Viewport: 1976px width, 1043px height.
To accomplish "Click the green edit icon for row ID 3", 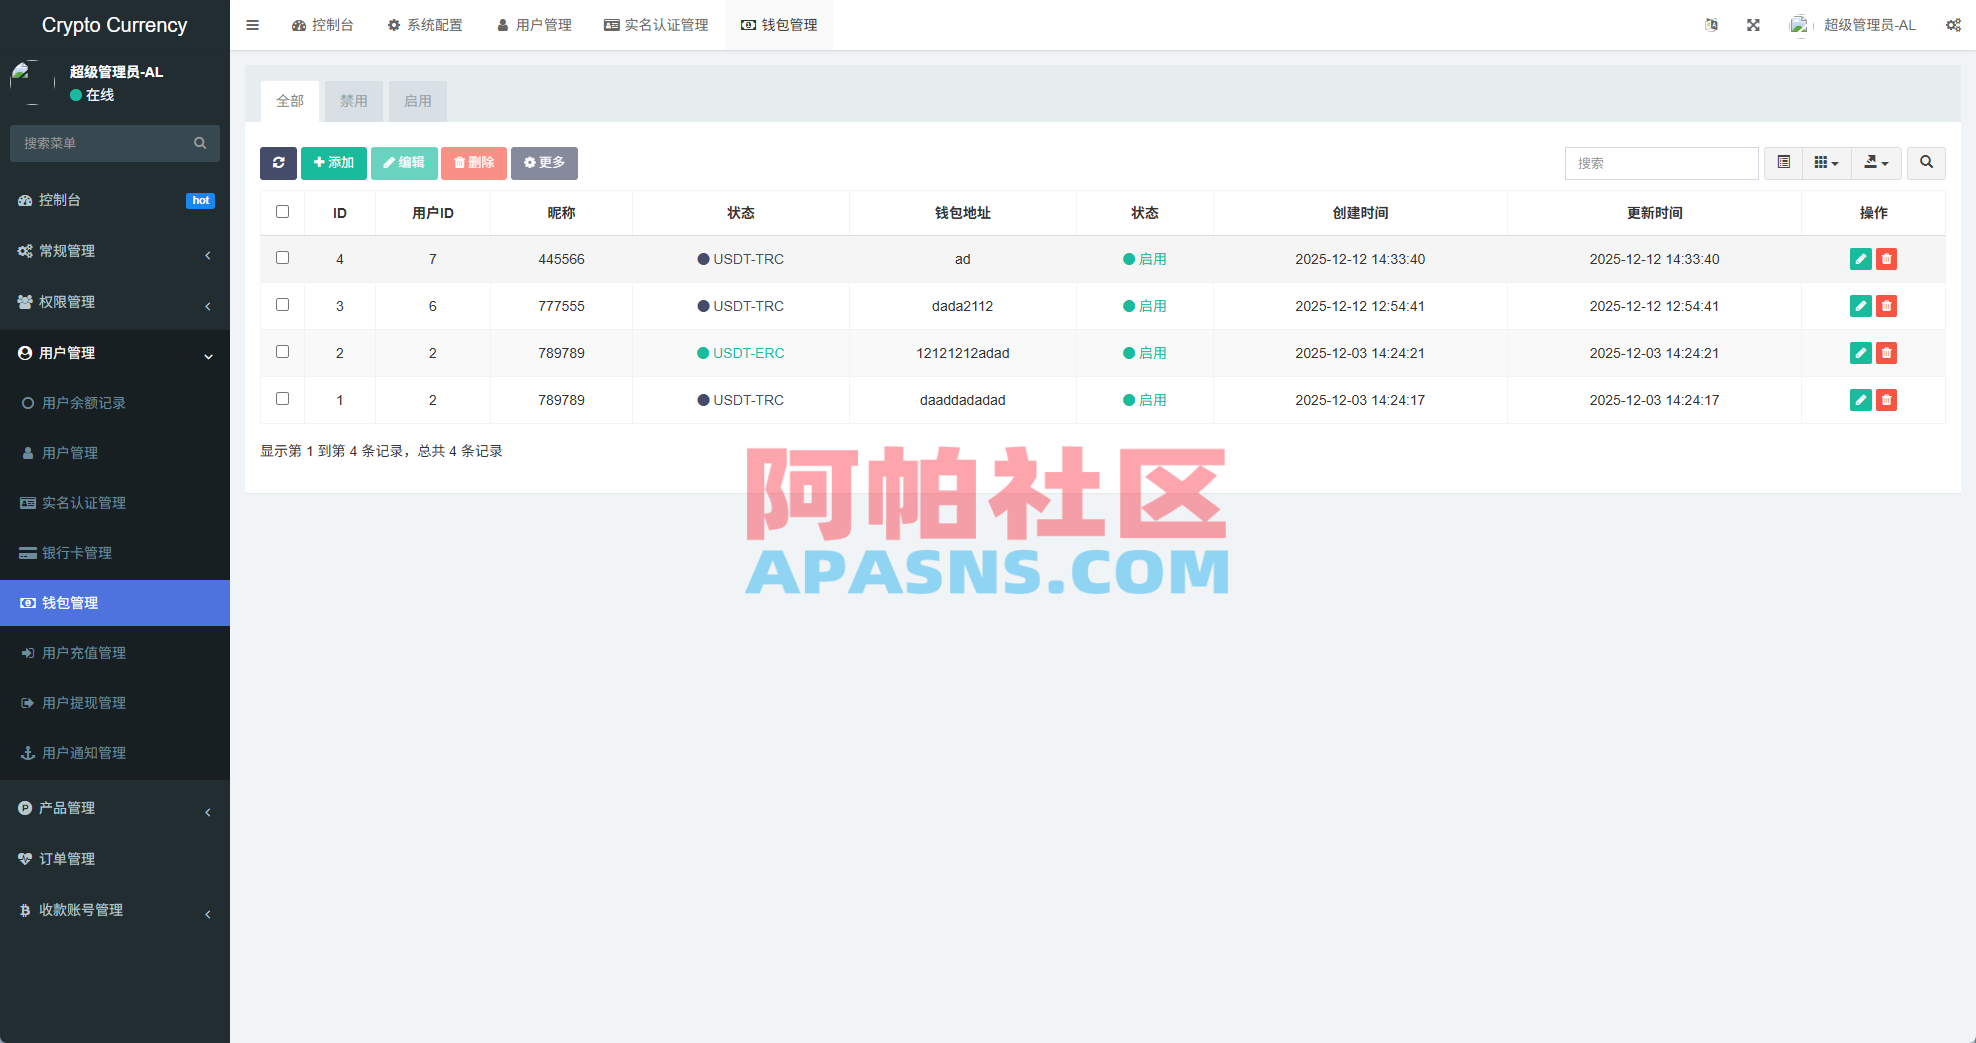I will pyautogui.click(x=1860, y=306).
